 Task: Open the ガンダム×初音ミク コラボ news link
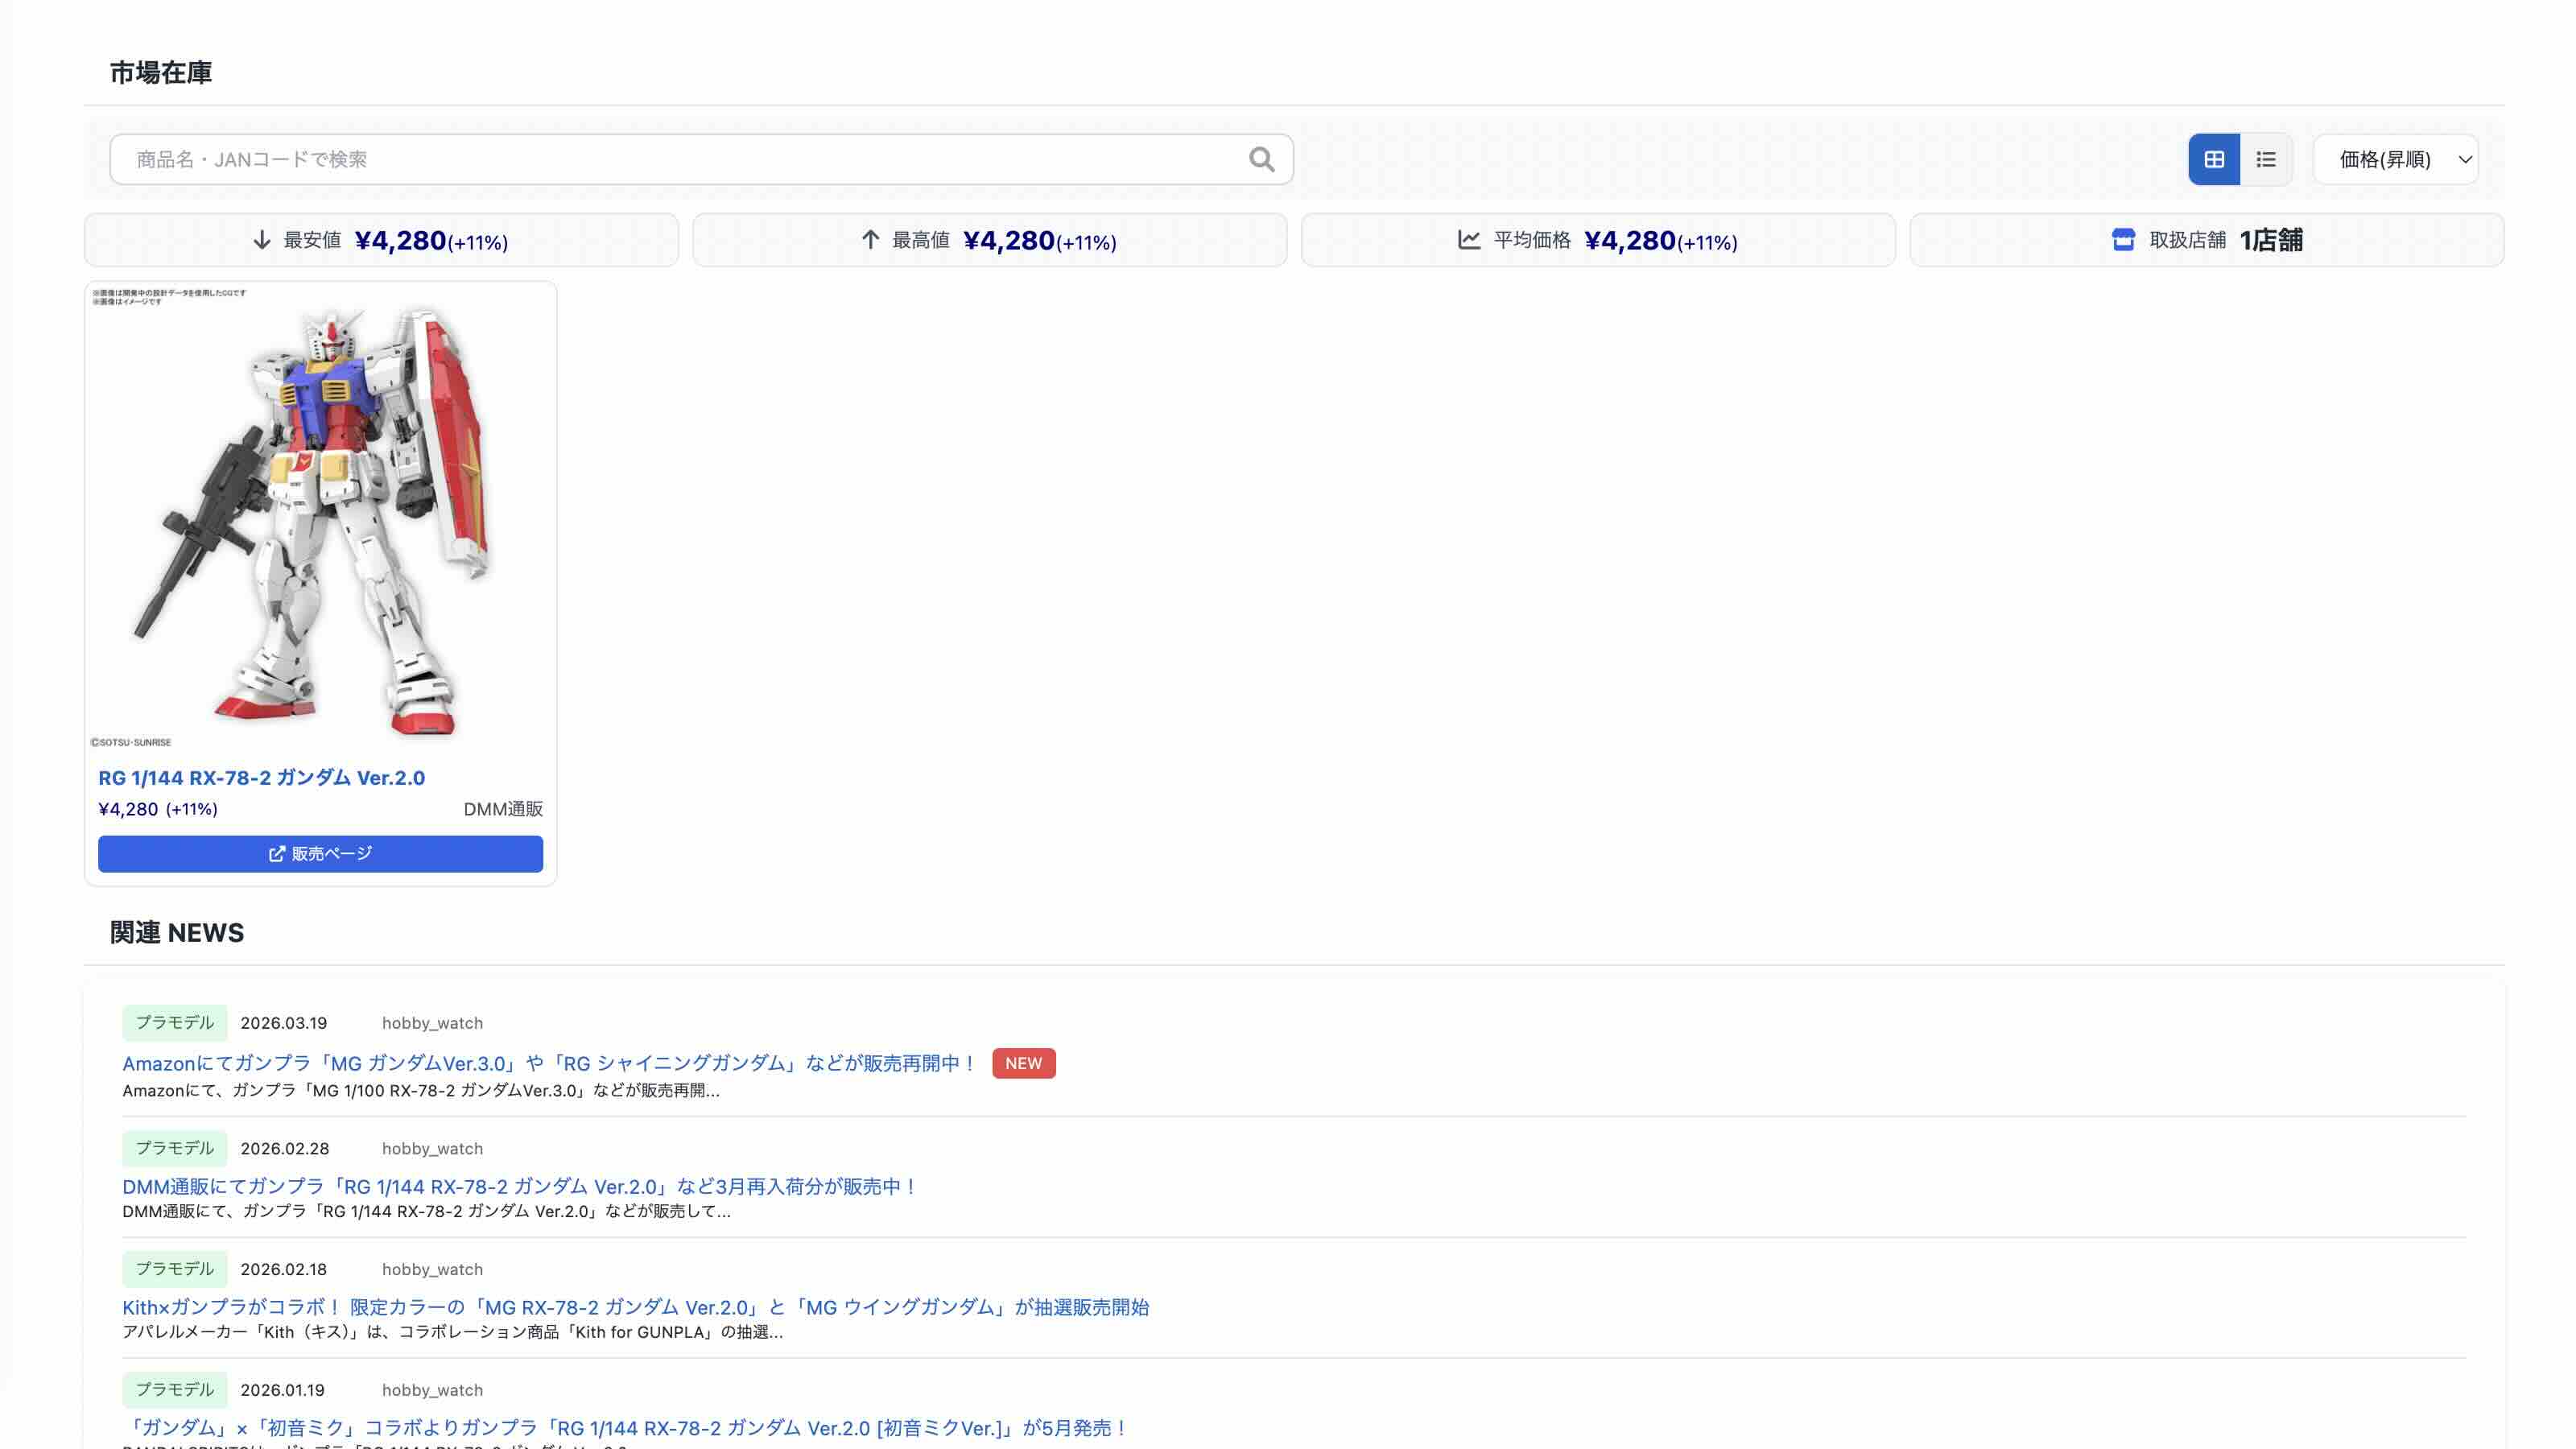point(625,1428)
